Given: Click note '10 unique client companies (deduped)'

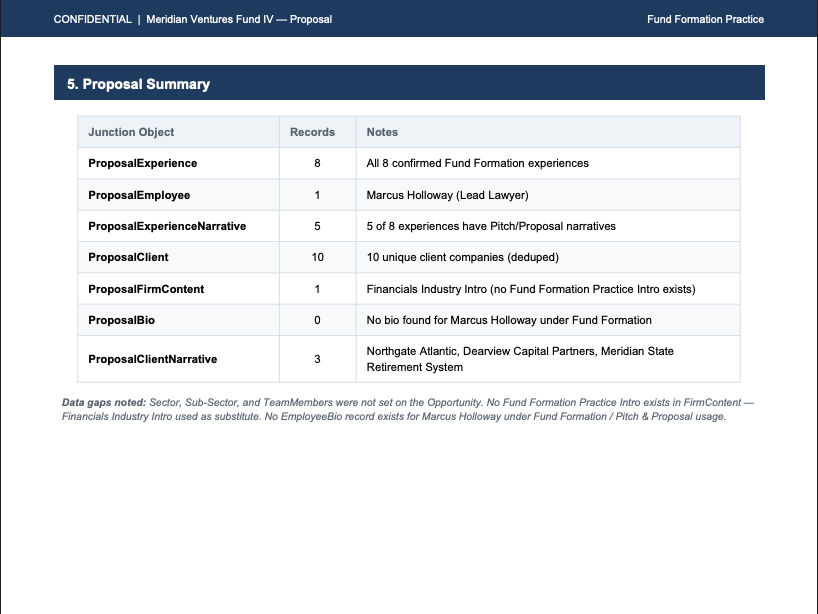Looking at the screenshot, I should pos(462,257).
